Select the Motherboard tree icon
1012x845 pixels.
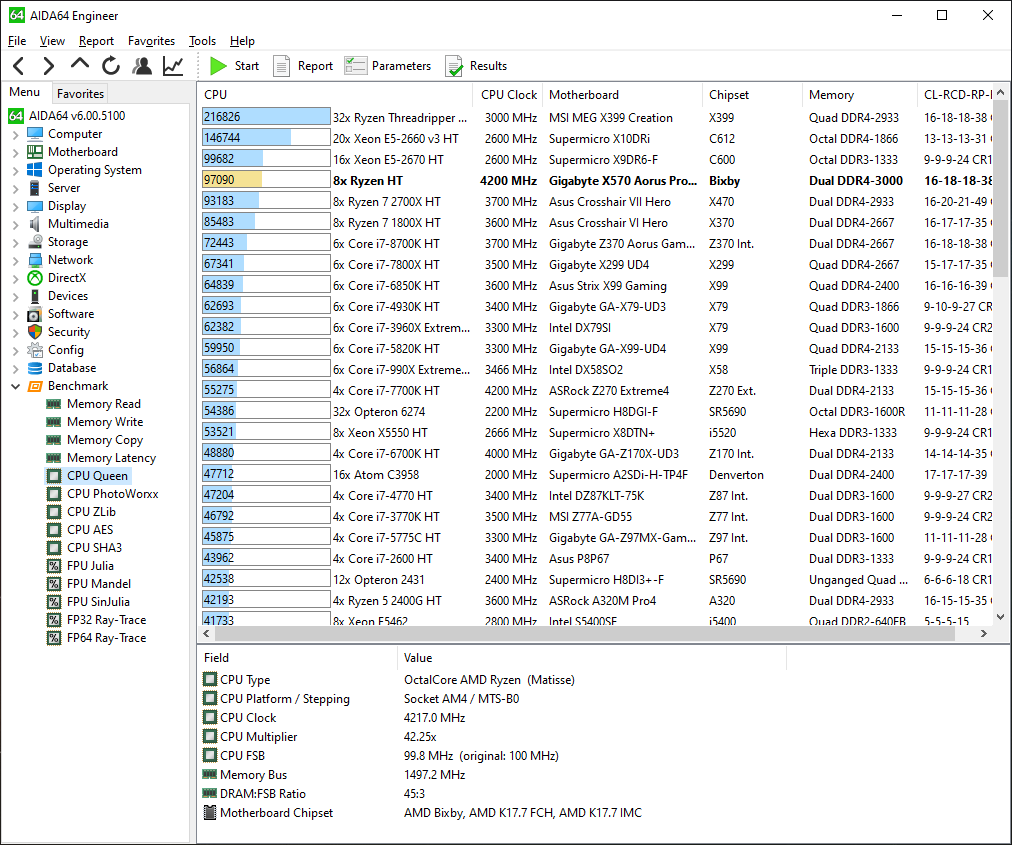tap(35, 152)
